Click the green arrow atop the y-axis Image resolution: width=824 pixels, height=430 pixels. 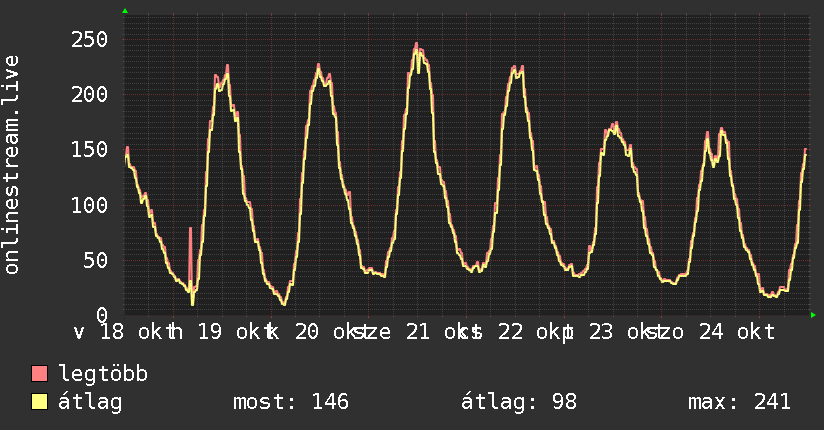click(x=125, y=11)
